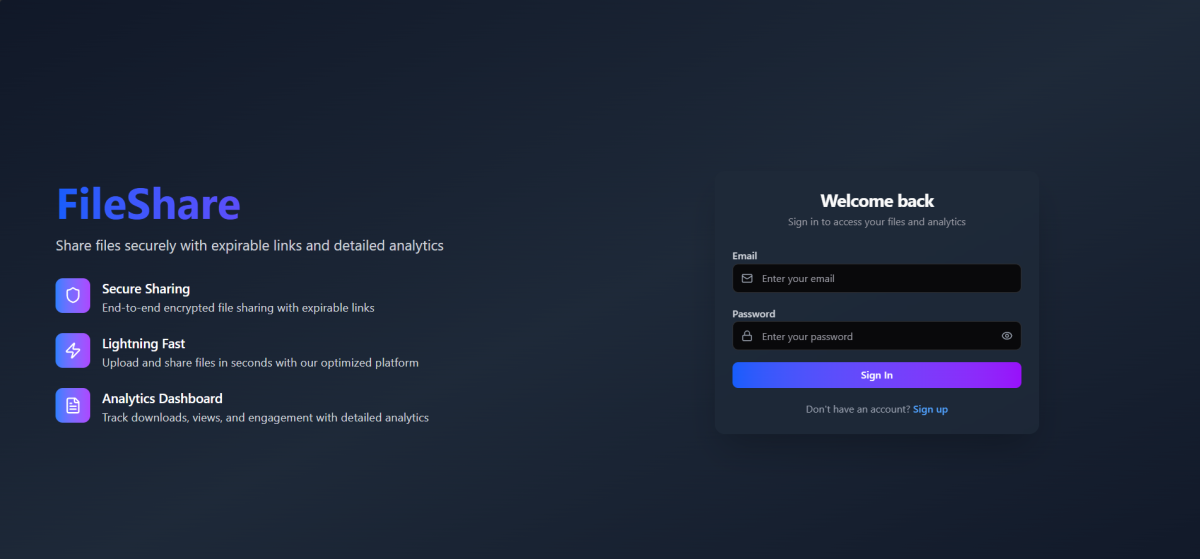Click the envelope icon in Email field
1200x559 pixels.
[x=747, y=279]
